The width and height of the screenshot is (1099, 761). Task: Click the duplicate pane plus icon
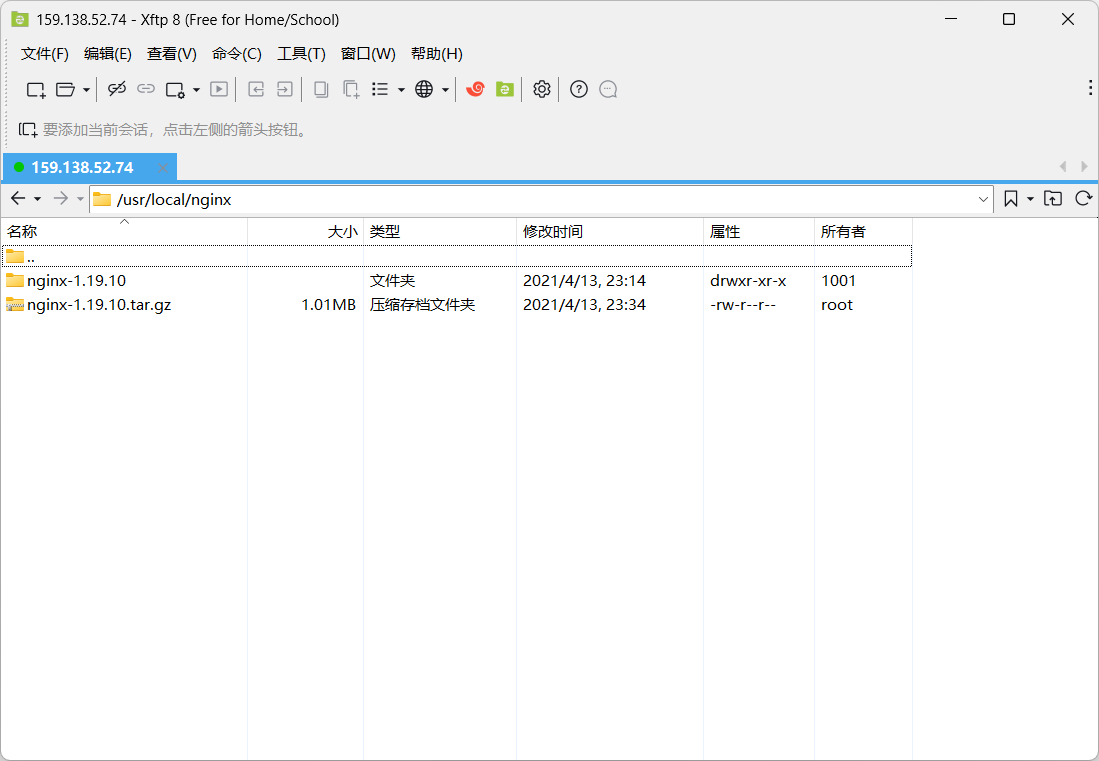tap(351, 89)
